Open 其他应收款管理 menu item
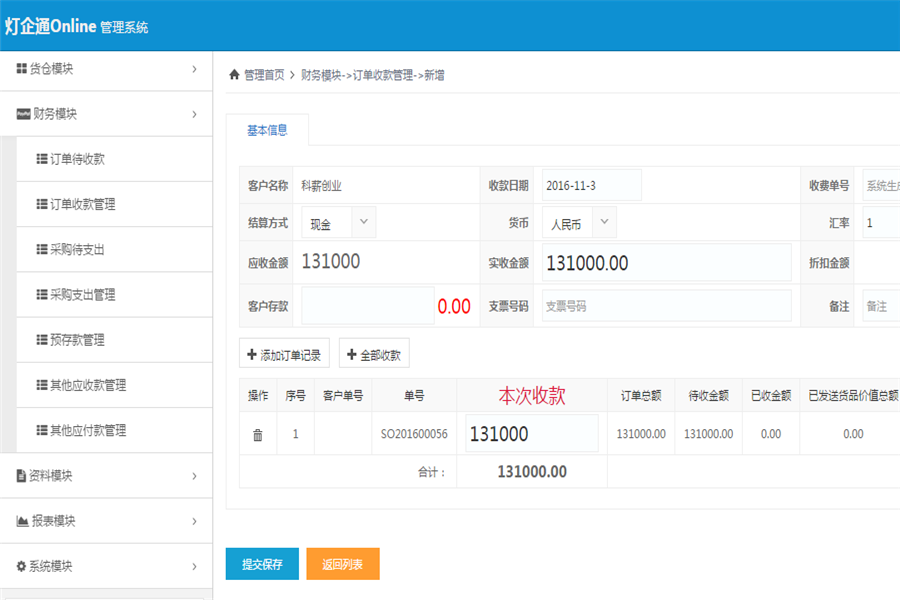900x600 pixels. tap(114, 385)
